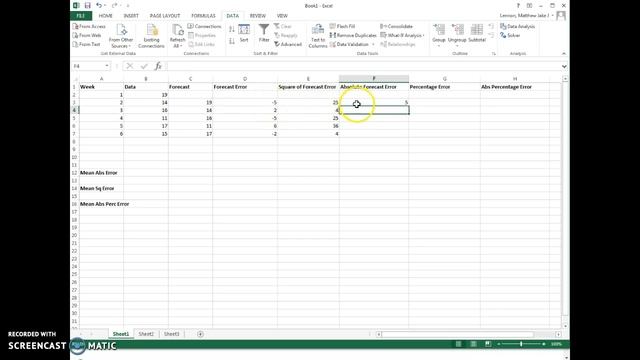The height and width of the screenshot is (360, 640).
Task: Switch to Sheet3 tab
Action: pyautogui.click(x=171, y=334)
